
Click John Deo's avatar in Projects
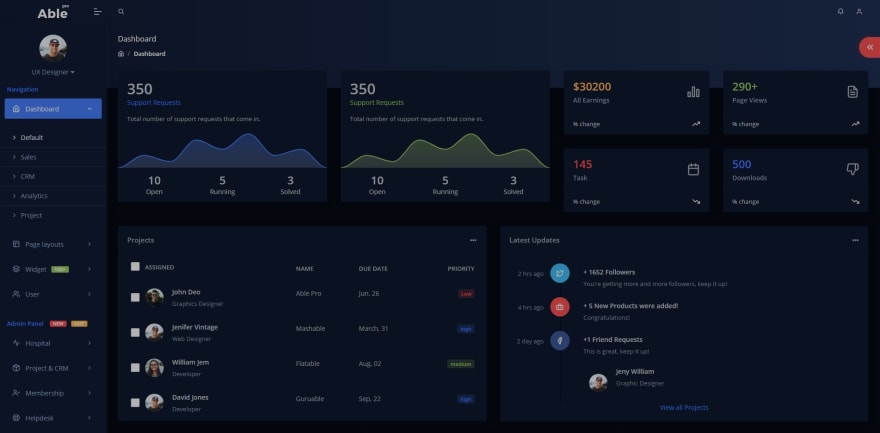tap(154, 297)
